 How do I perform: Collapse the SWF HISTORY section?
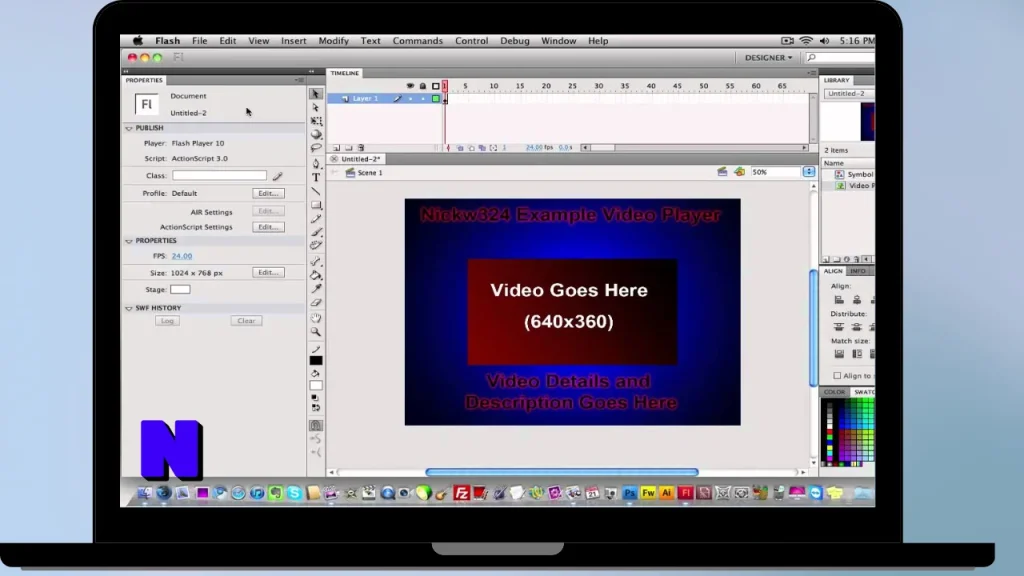[129, 308]
